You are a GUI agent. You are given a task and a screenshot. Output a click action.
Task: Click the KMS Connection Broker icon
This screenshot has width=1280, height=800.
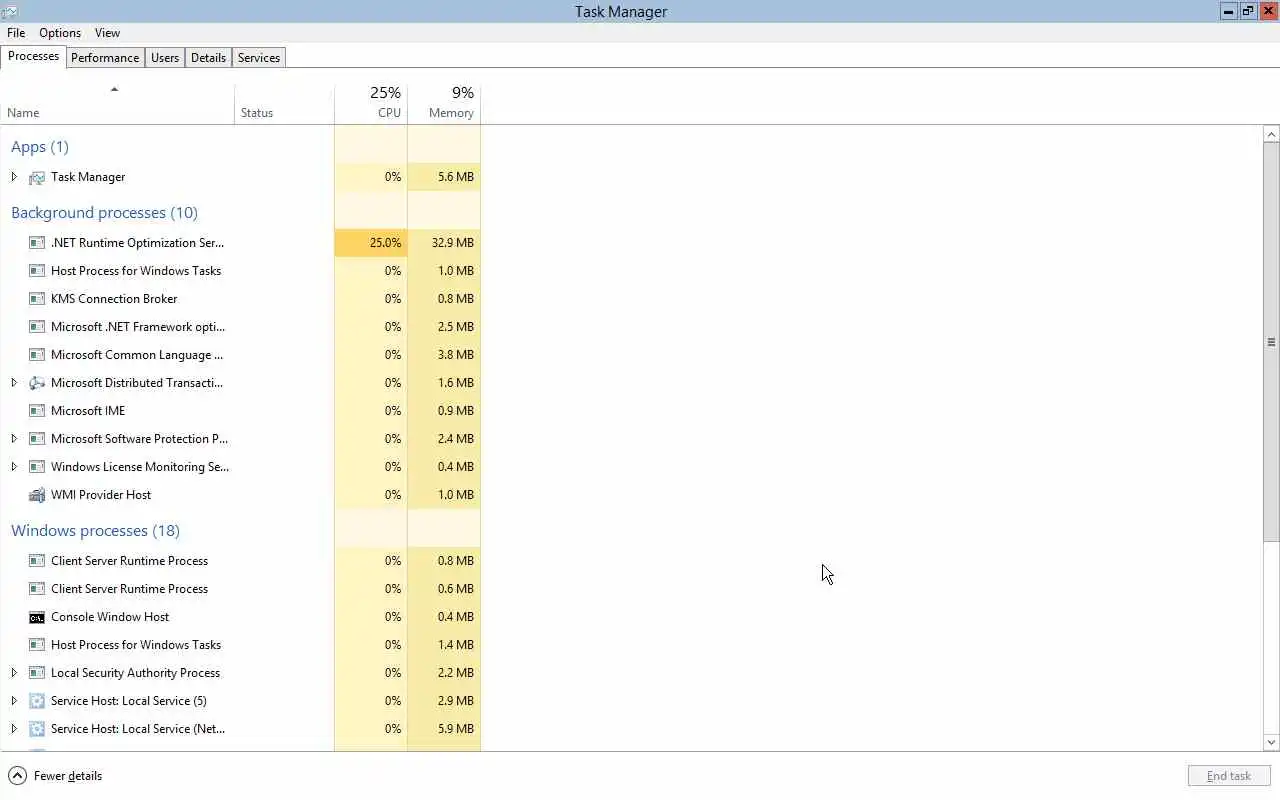[37, 299]
